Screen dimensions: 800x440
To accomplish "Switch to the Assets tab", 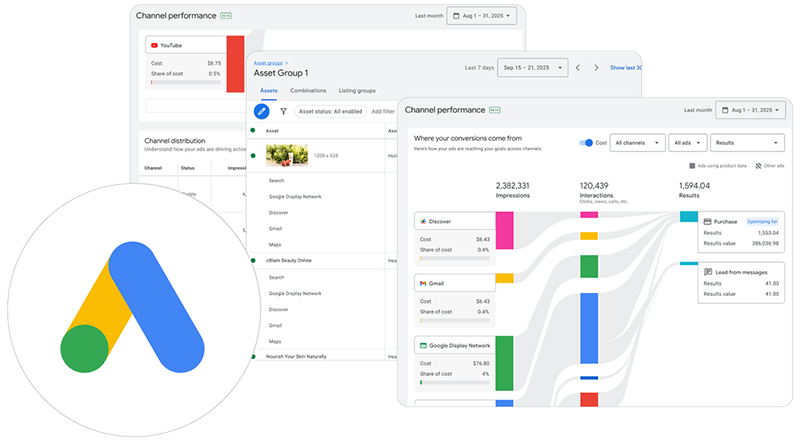I will pos(269,90).
